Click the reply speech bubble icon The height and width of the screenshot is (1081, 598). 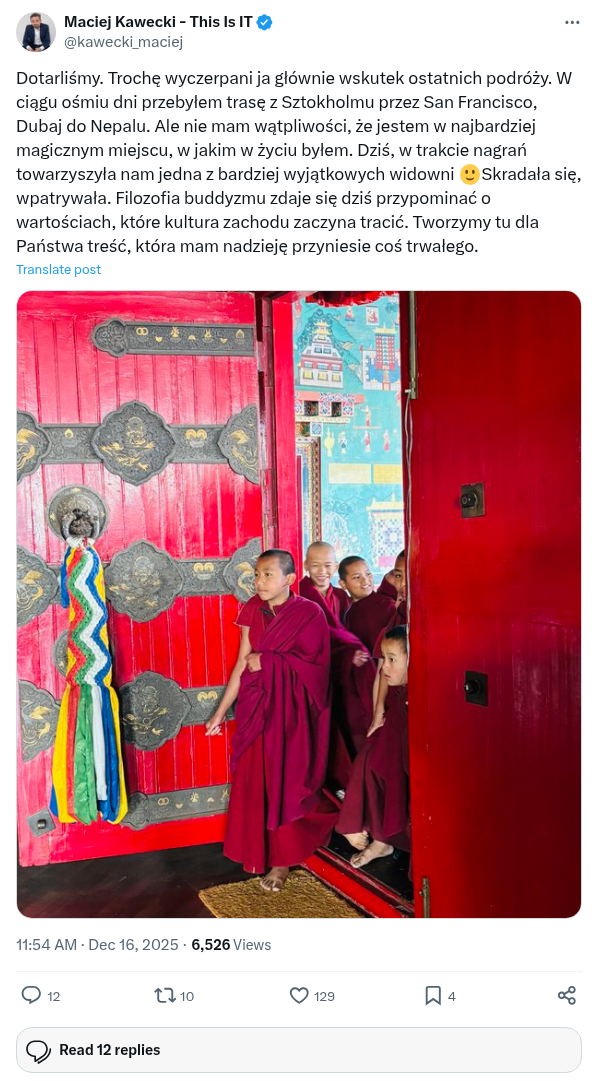tap(31, 995)
